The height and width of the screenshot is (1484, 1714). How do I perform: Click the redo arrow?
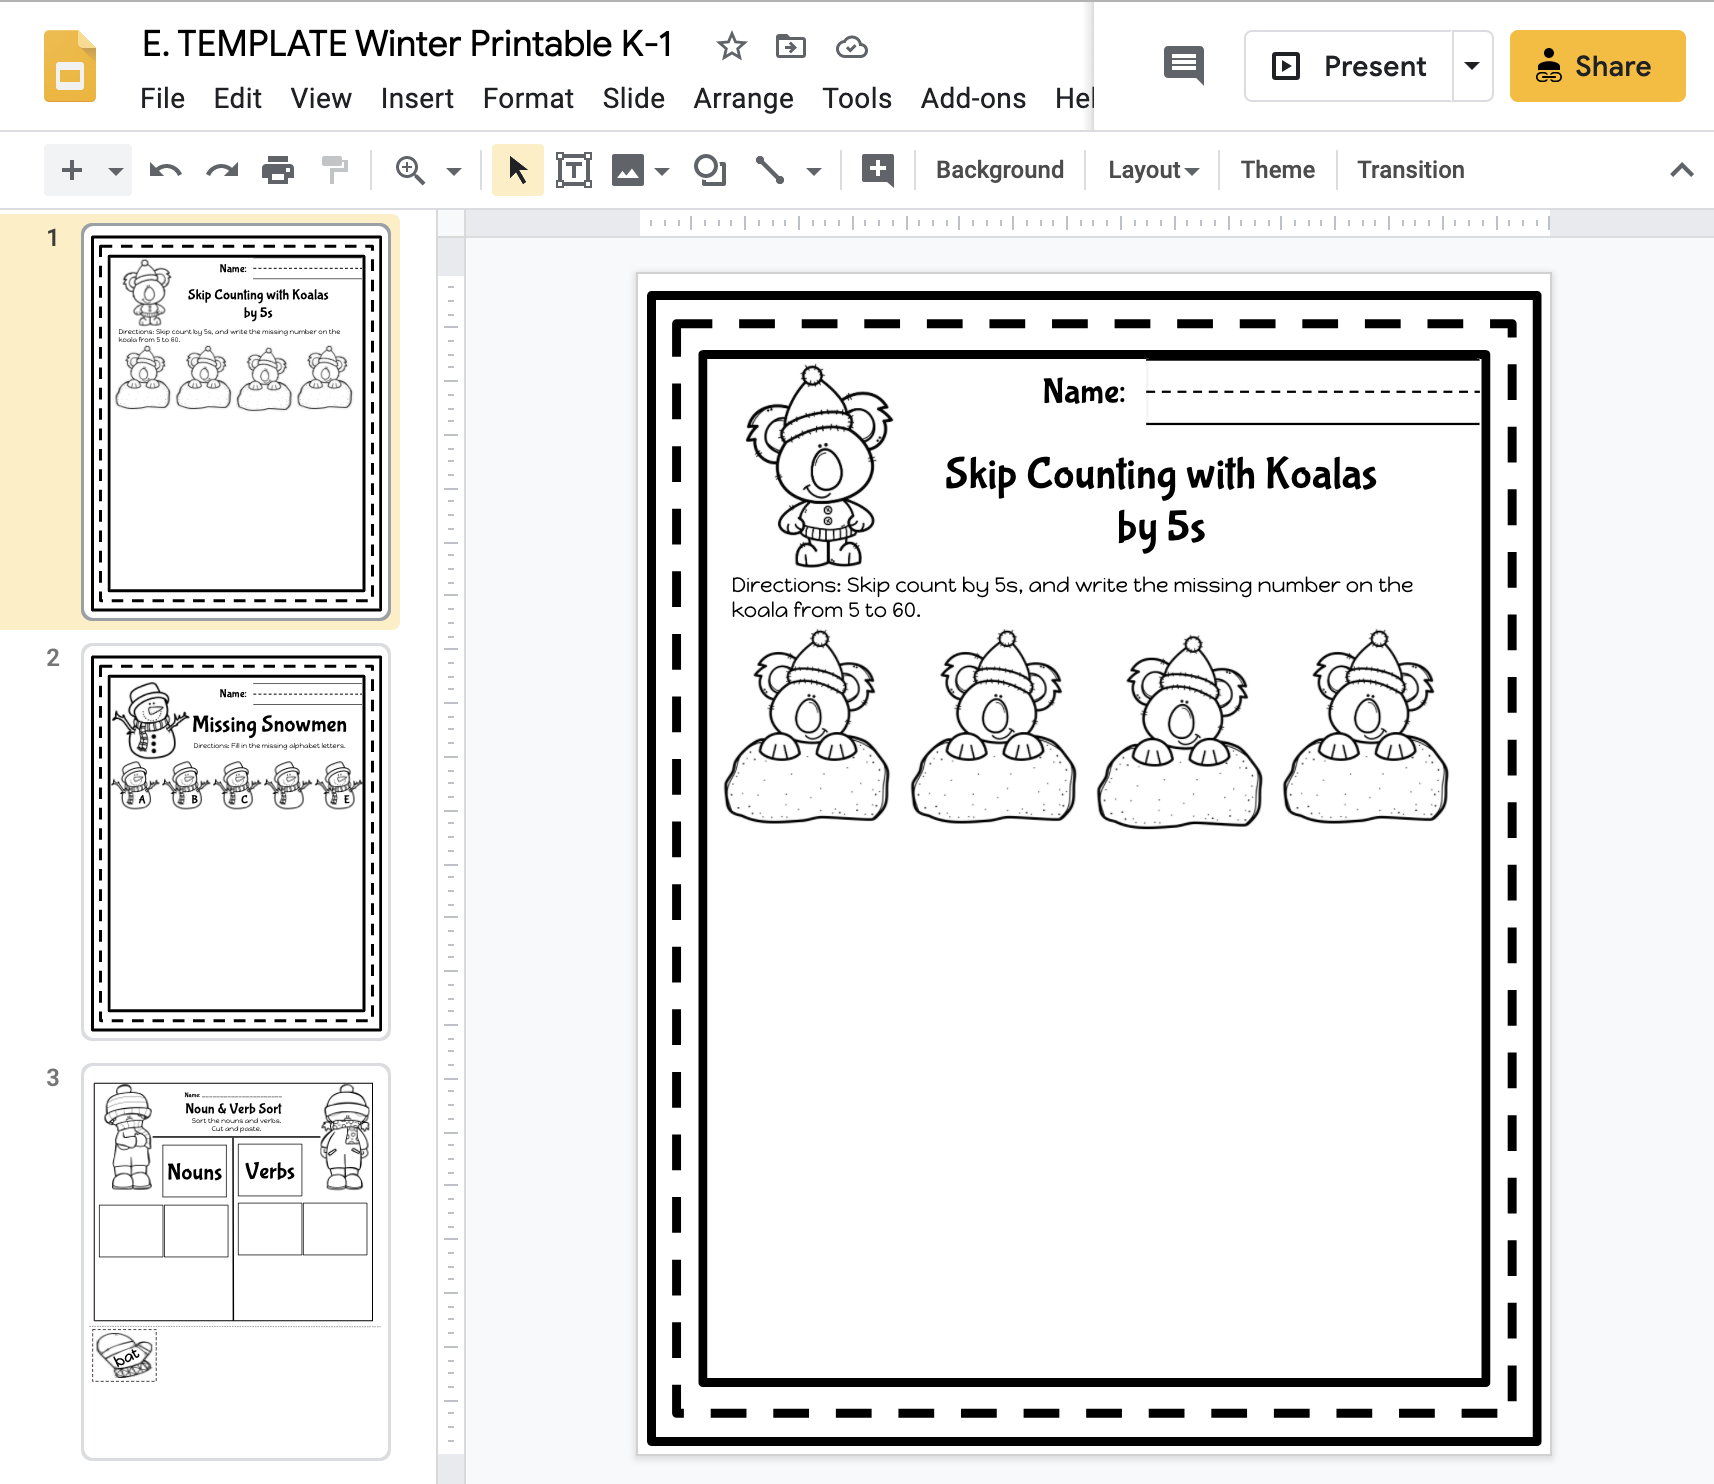222,170
